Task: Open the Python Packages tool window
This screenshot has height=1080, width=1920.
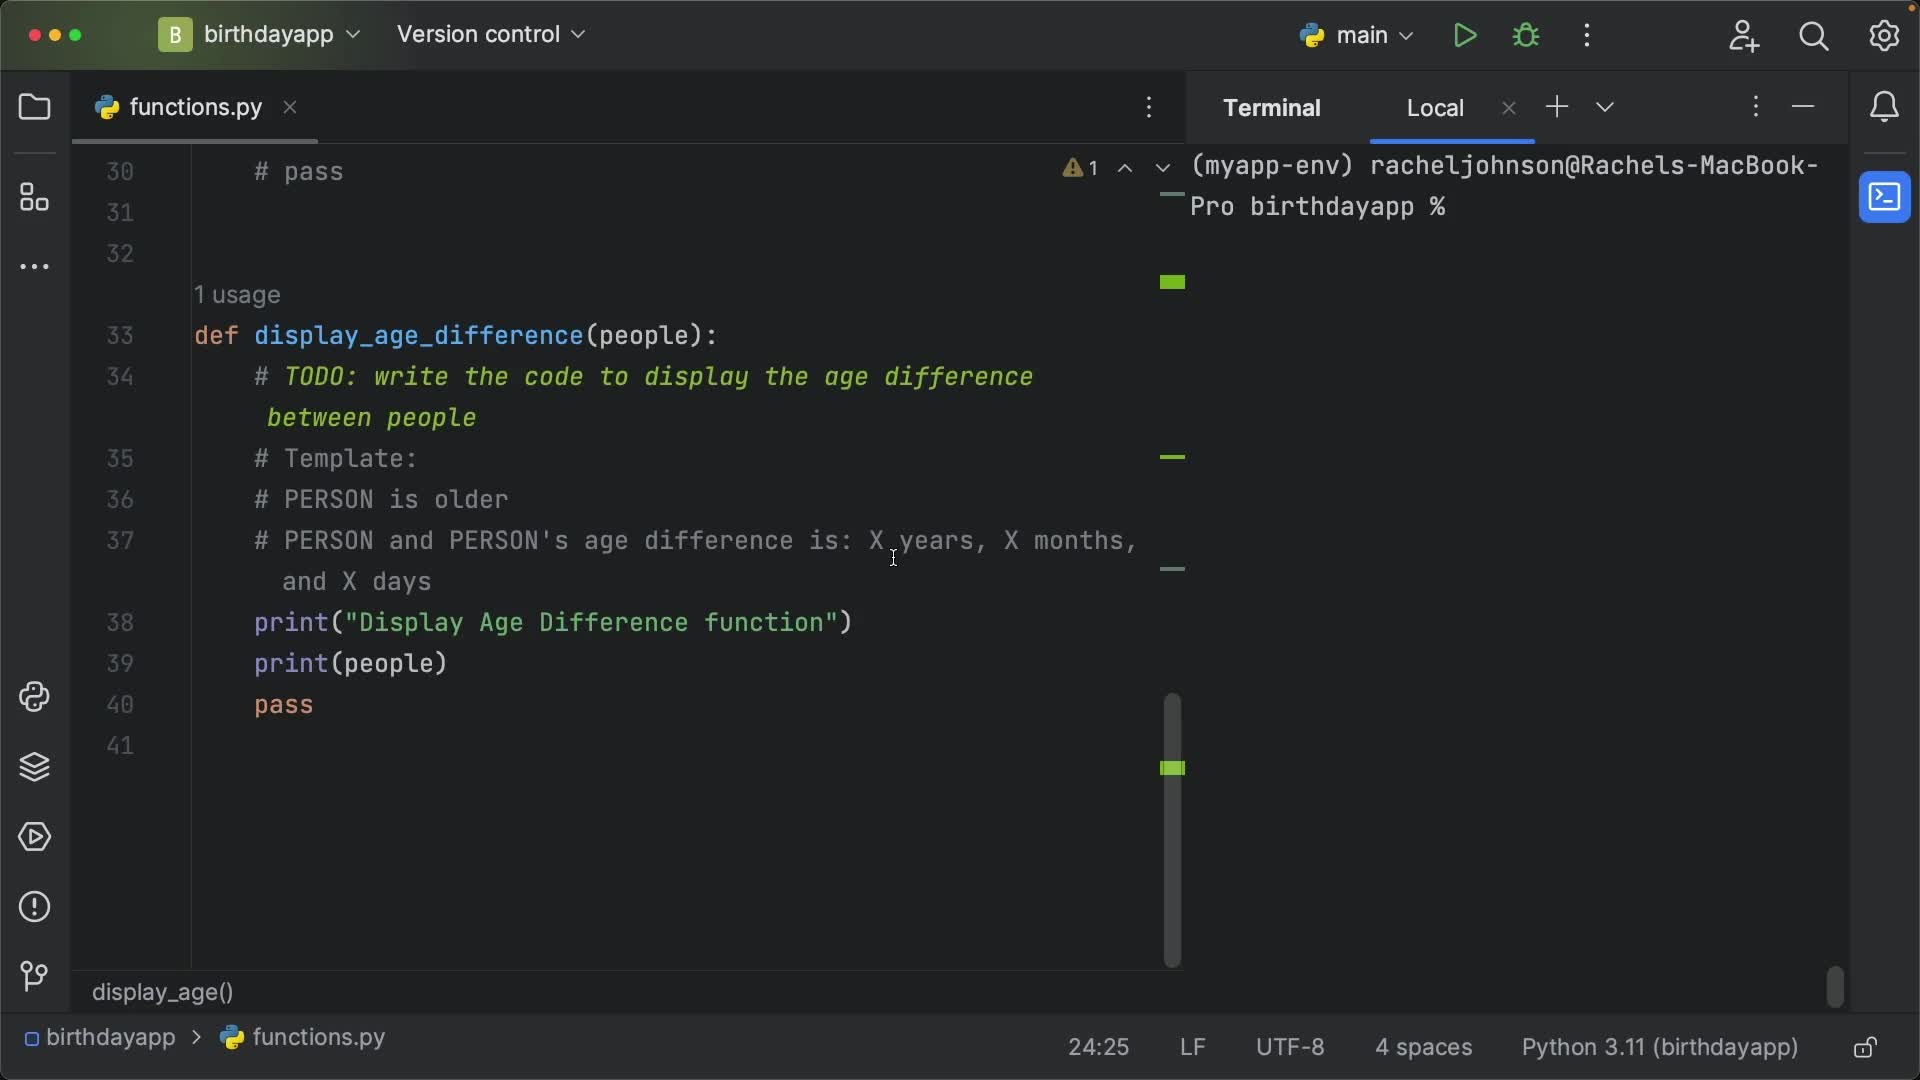Action: click(x=35, y=768)
